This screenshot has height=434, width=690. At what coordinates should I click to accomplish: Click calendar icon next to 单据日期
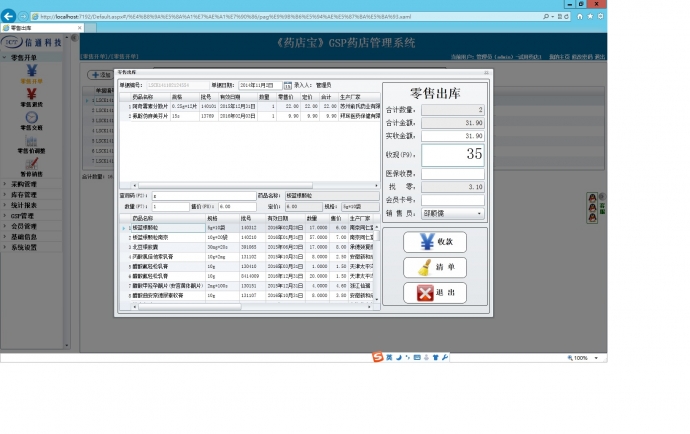click(287, 85)
